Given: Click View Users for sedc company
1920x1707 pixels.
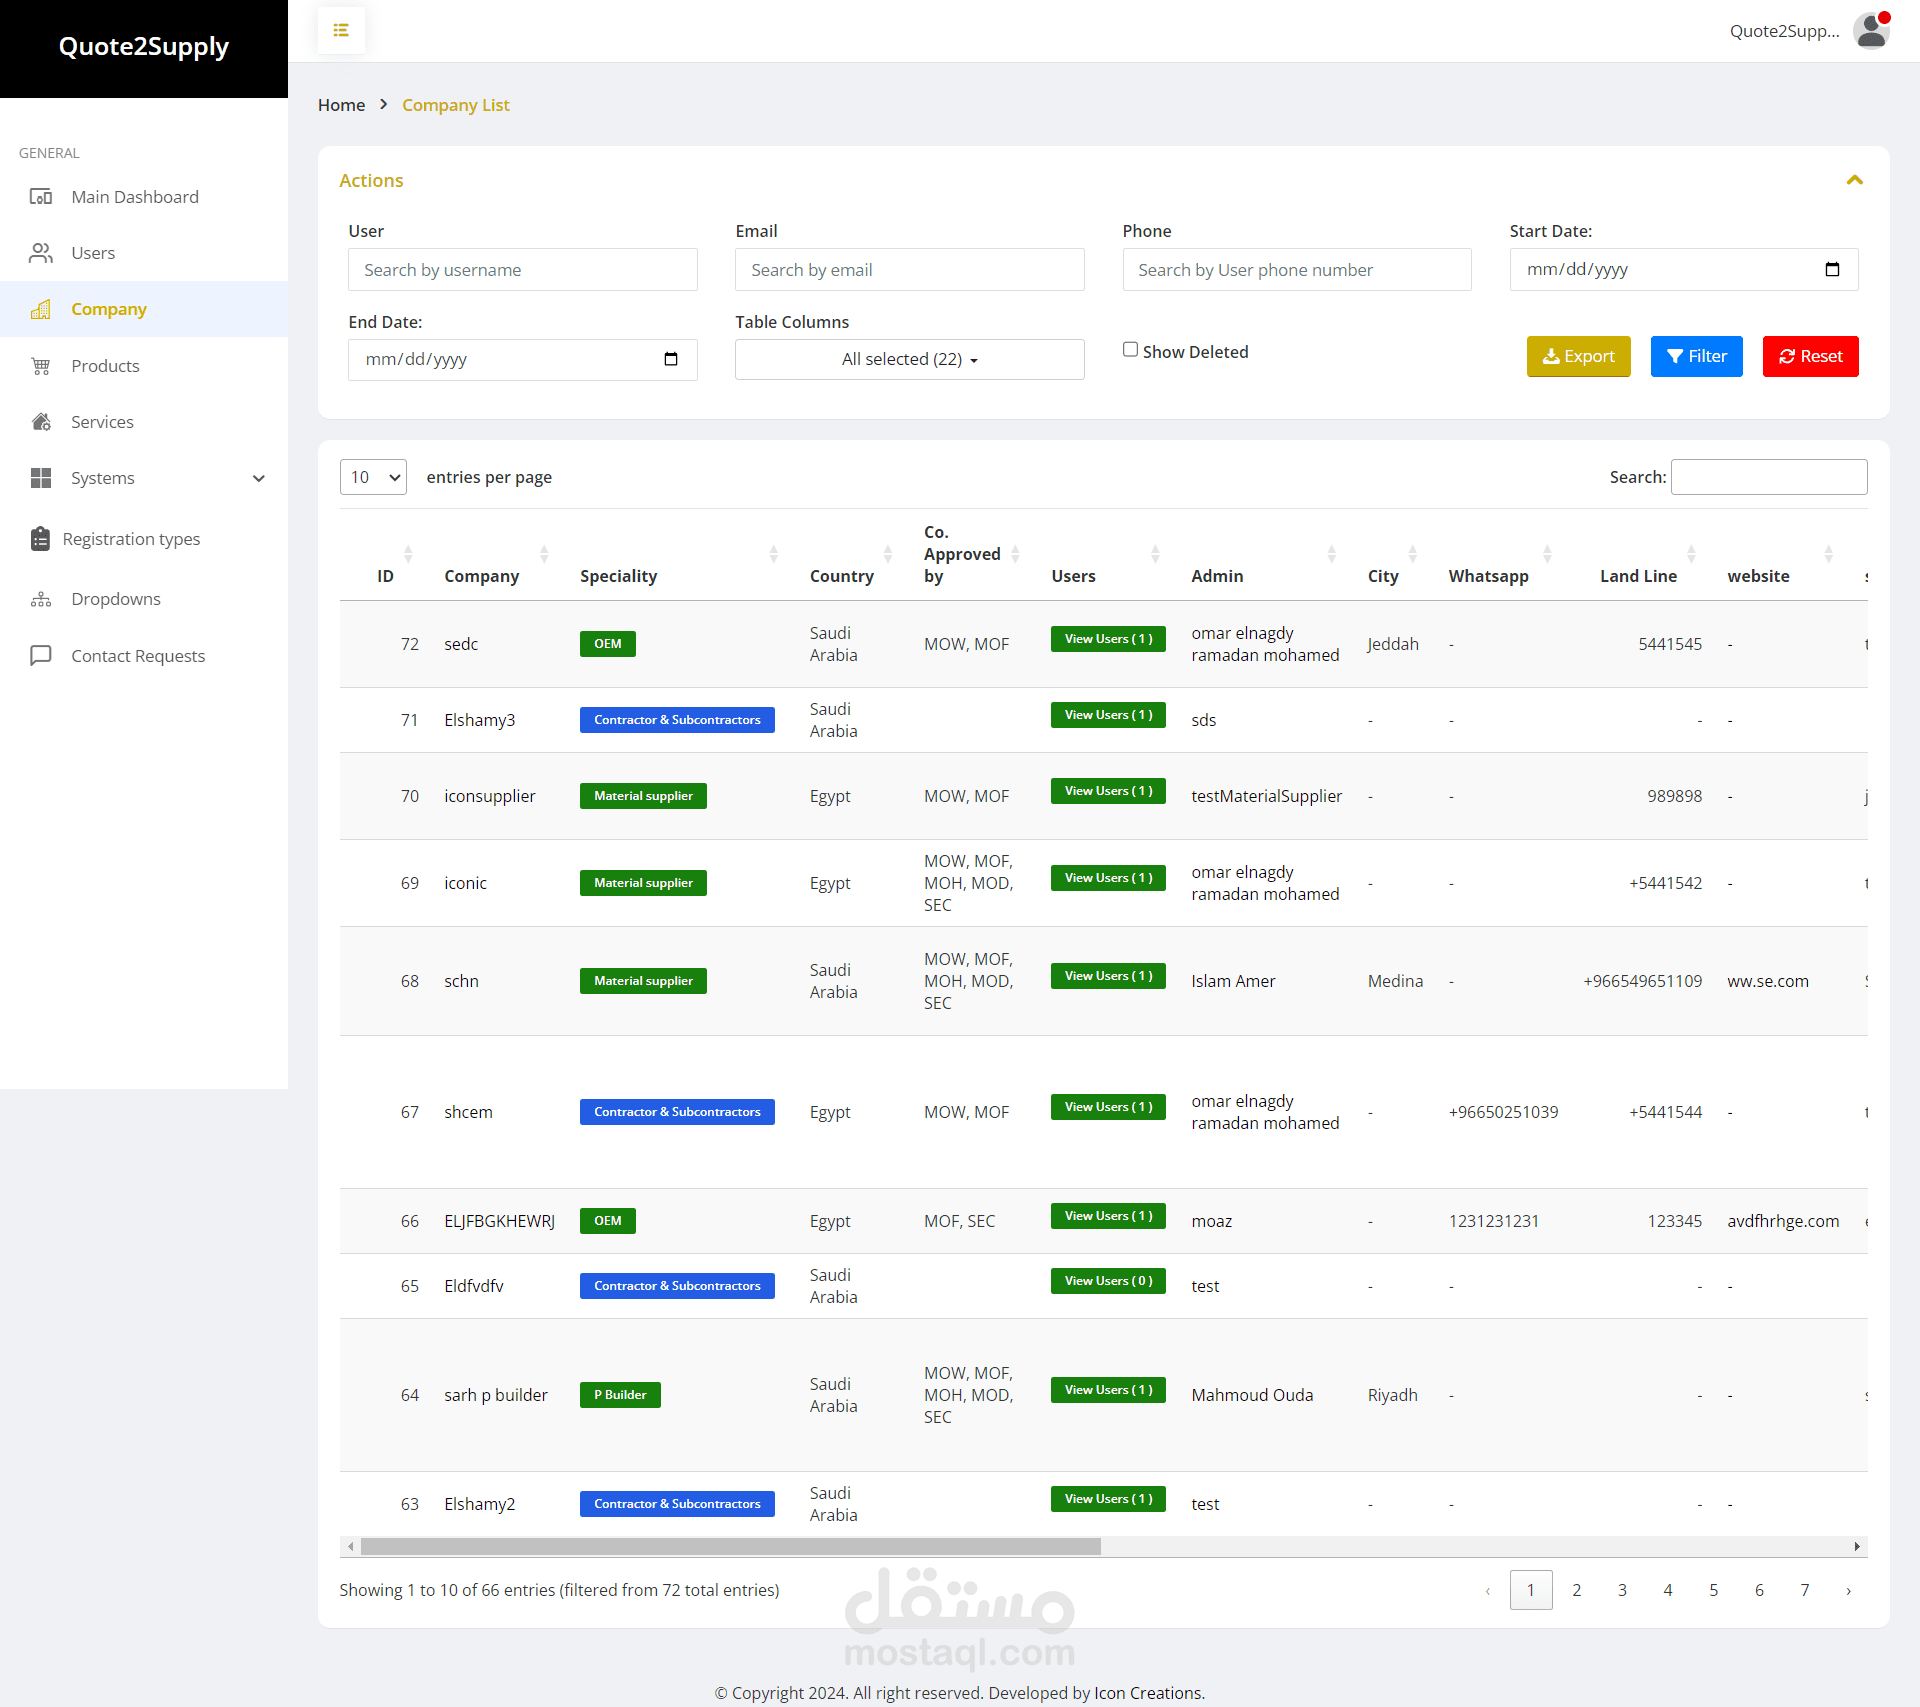Looking at the screenshot, I should click(x=1108, y=639).
